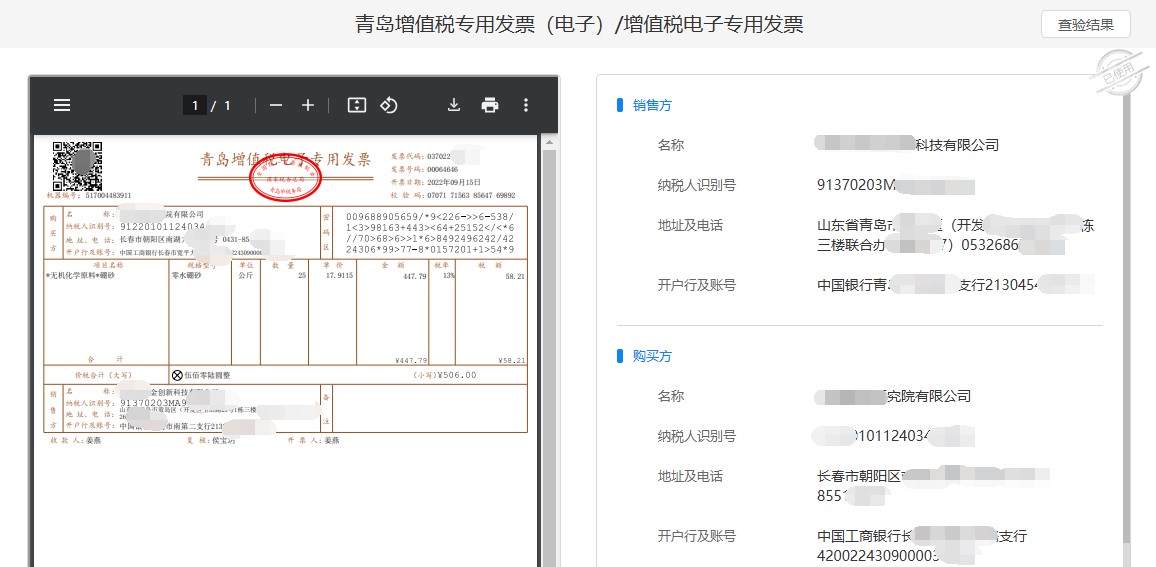
Task: Click the unit cell 公斤
Action: pos(246,275)
